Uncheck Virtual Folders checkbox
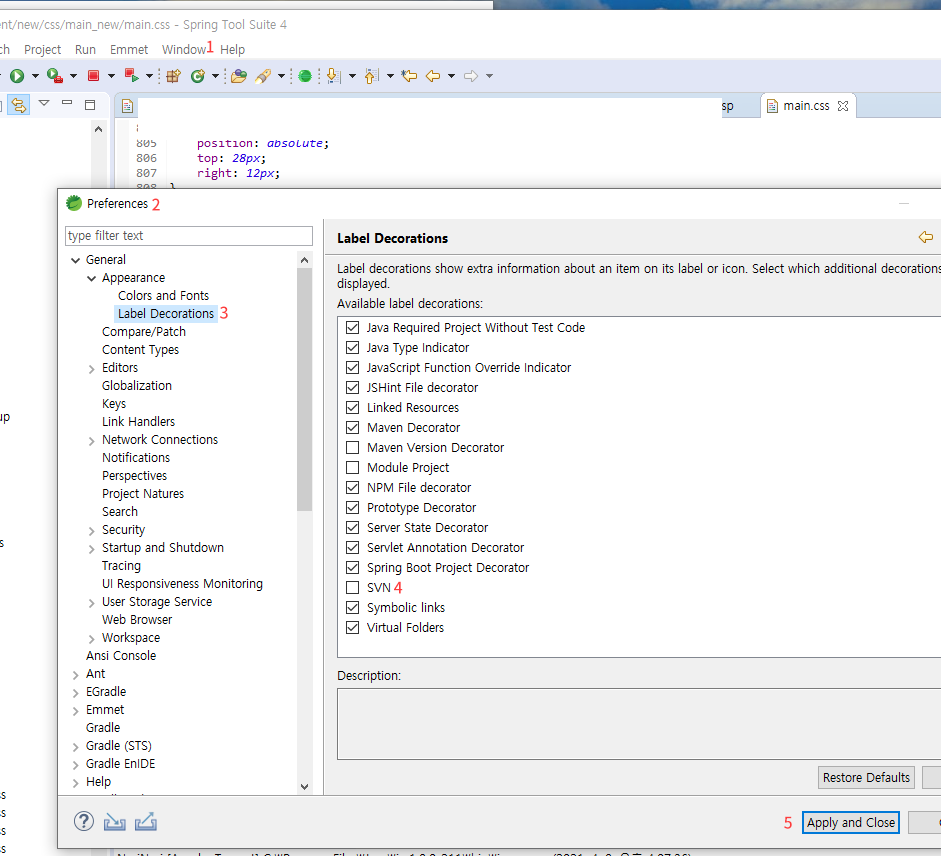The image size is (941, 856). pyautogui.click(x=352, y=628)
